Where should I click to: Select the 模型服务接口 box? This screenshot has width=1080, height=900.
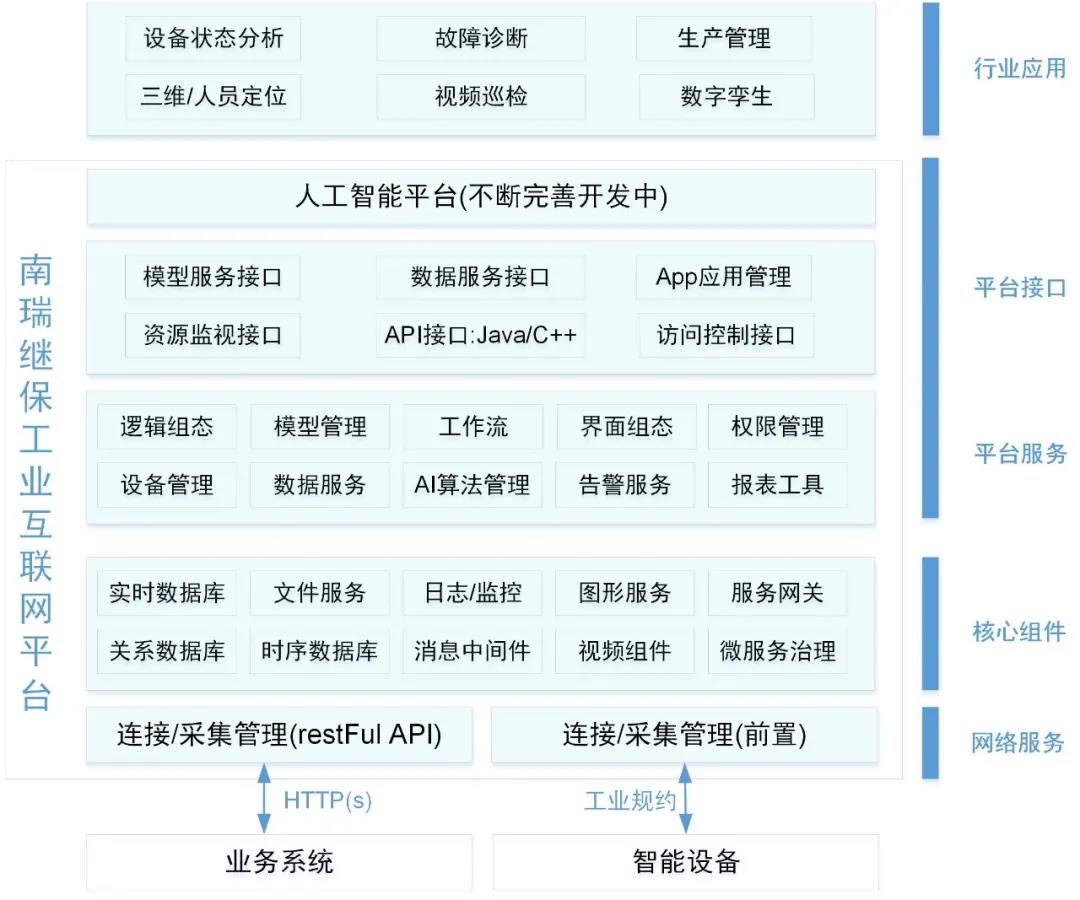(x=212, y=277)
